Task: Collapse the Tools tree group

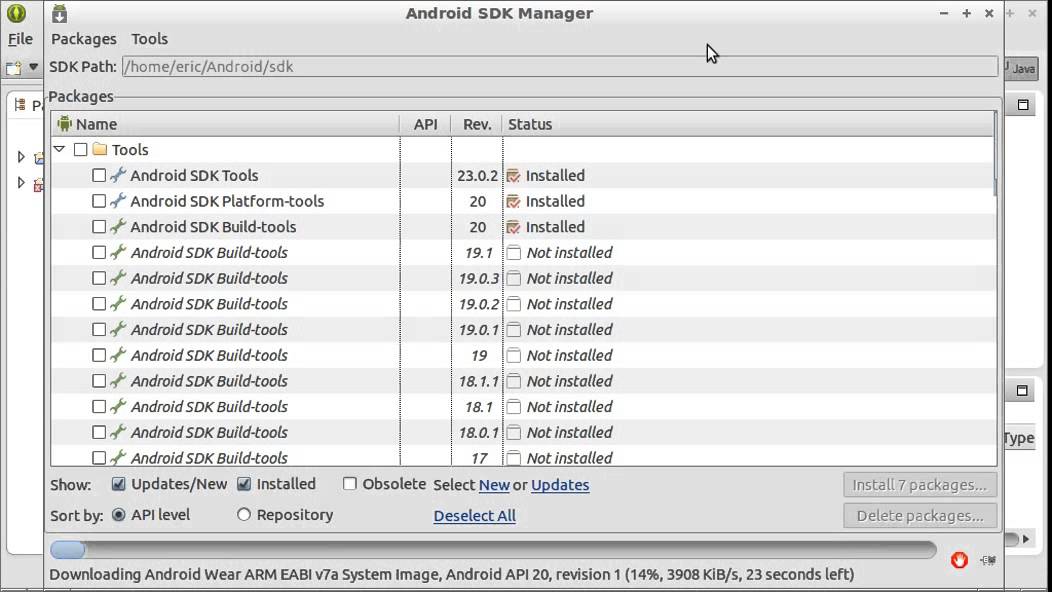Action: (x=59, y=149)
